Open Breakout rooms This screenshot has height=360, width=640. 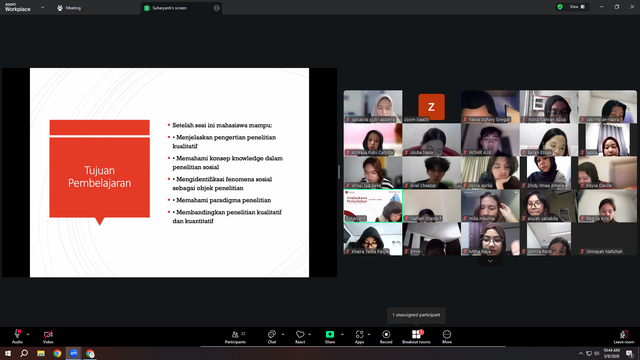pos(416,337)
